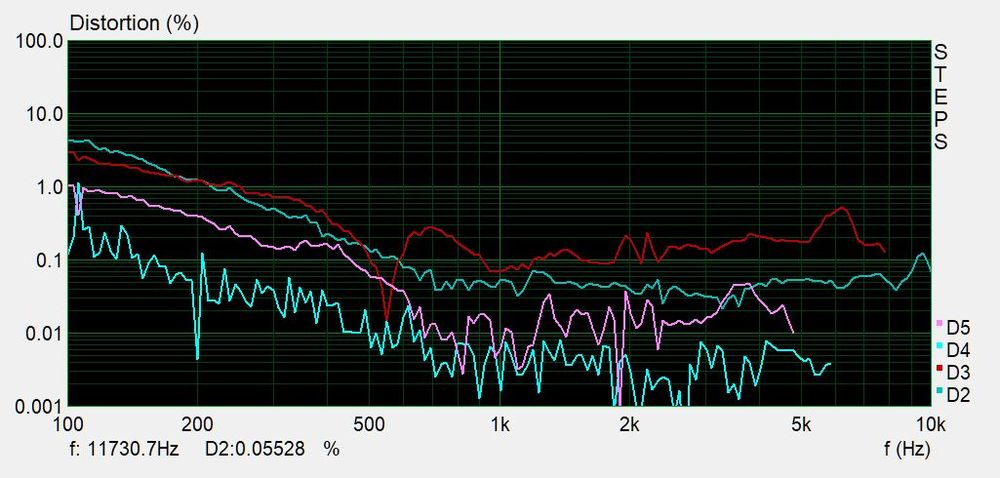Click the '10.0' y-axis label
Viewport: 1000px width, 478px height.
(x=45, y=115)
